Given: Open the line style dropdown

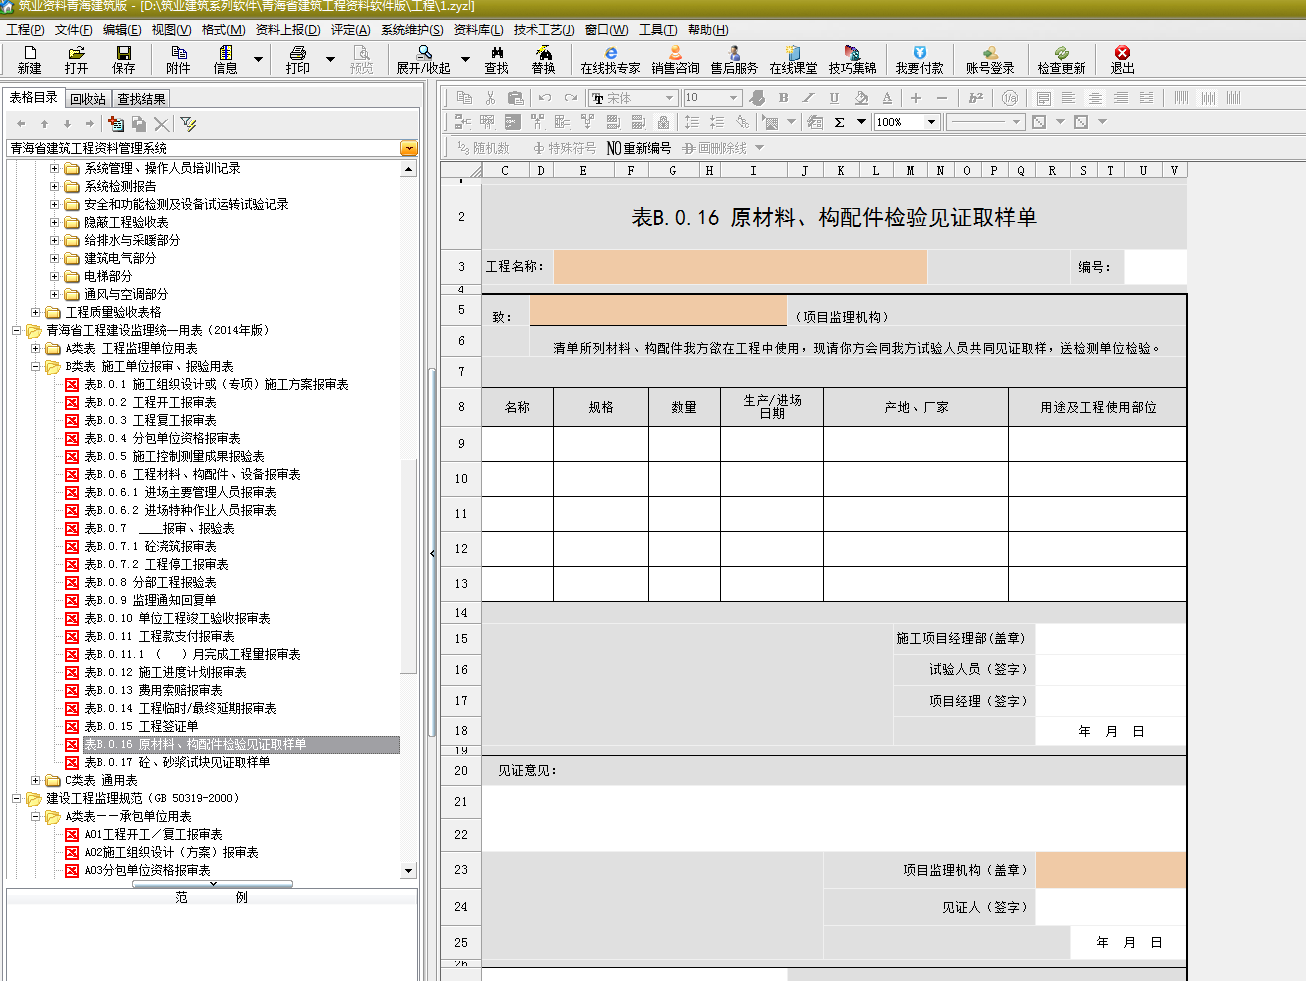Looking at the screenshot, I should point(1017,122).
